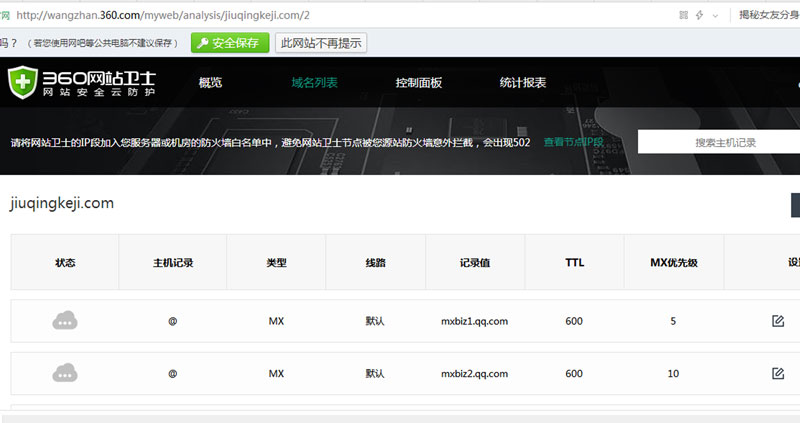This screenshot has height=423, width=800.
Task: Expand the address bar dropdown arrow
Action: pos(715,16)
